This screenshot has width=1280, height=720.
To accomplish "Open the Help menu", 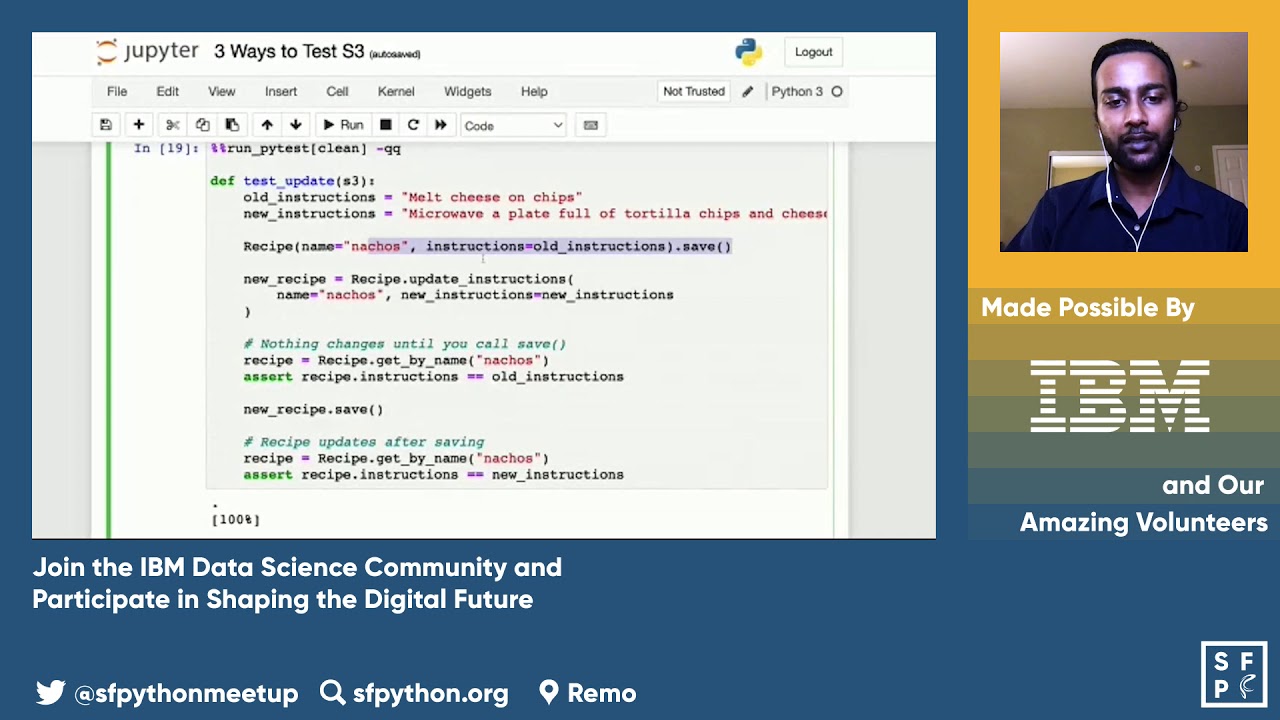I will 534,91.
